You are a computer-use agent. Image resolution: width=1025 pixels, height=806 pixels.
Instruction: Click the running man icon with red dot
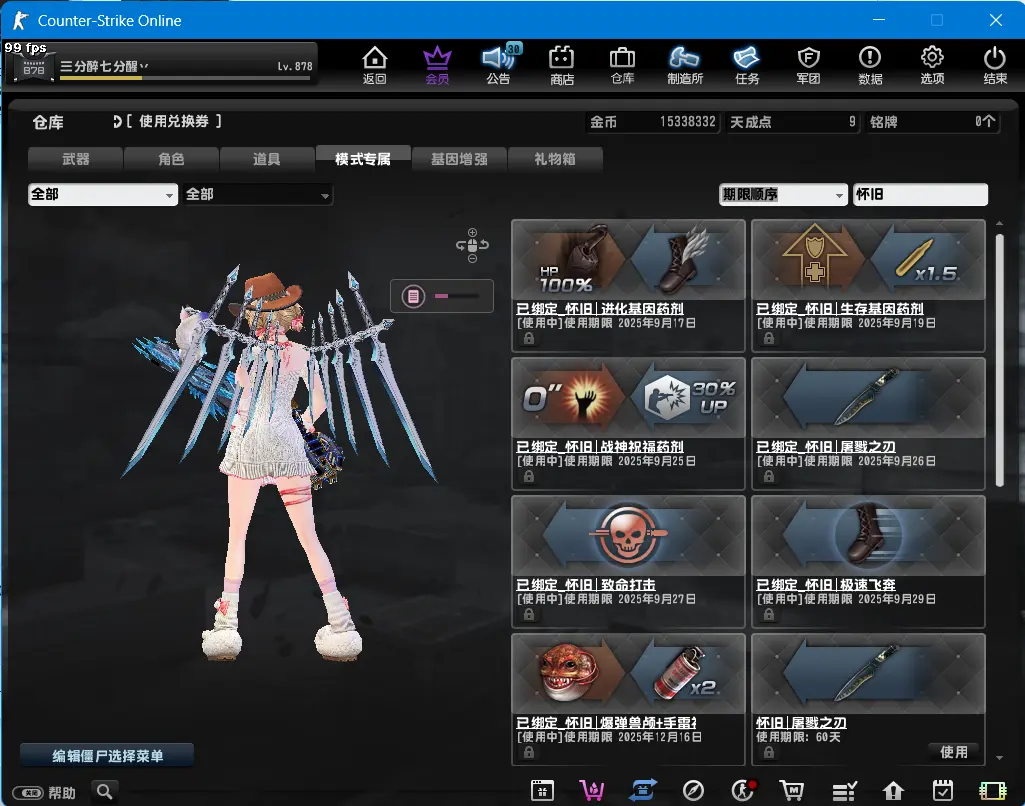(x=743, y=790)
